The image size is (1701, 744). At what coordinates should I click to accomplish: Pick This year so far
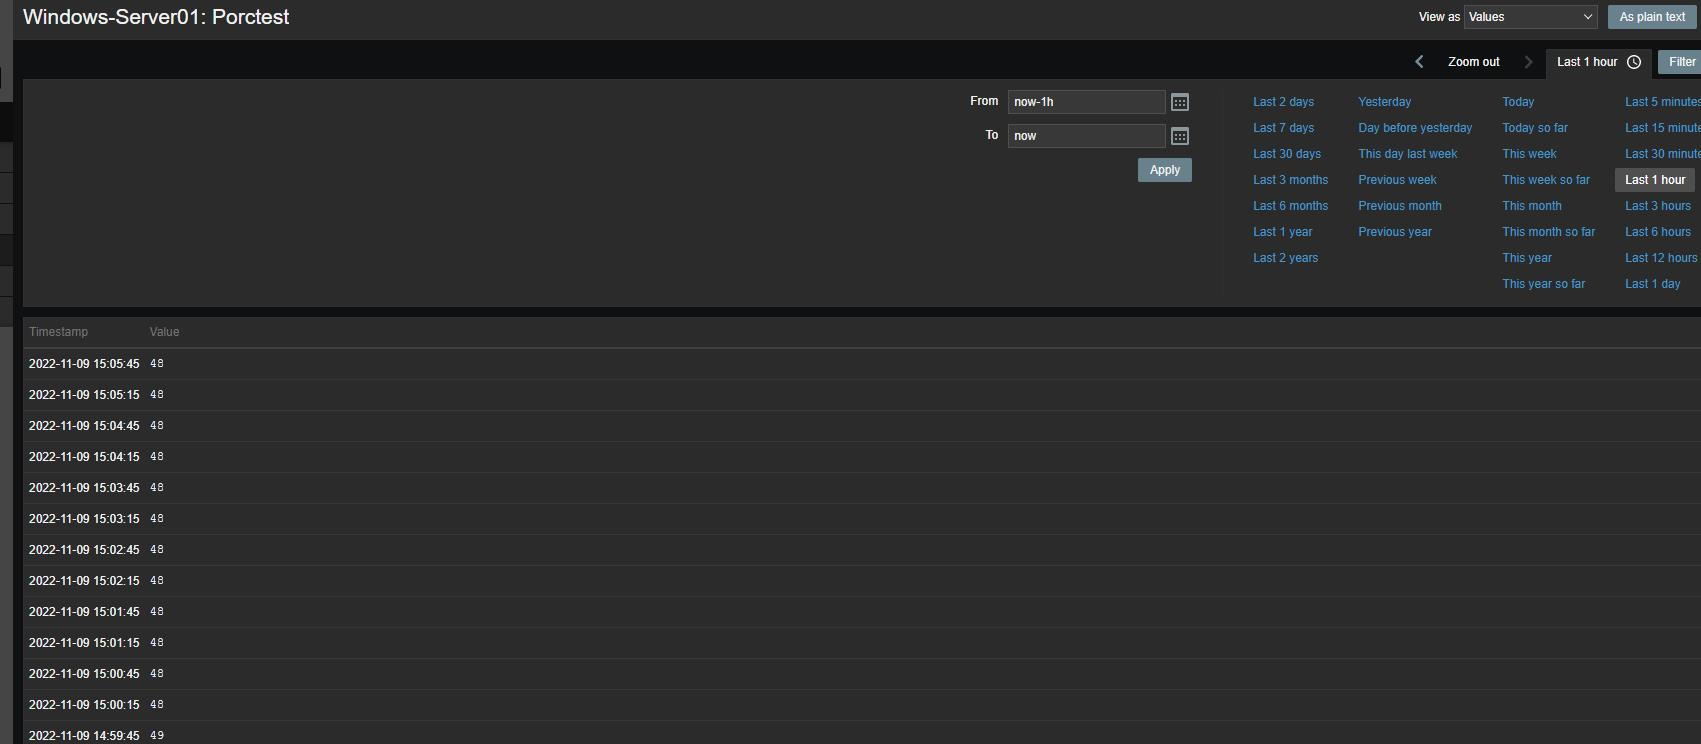point(1543,284)
